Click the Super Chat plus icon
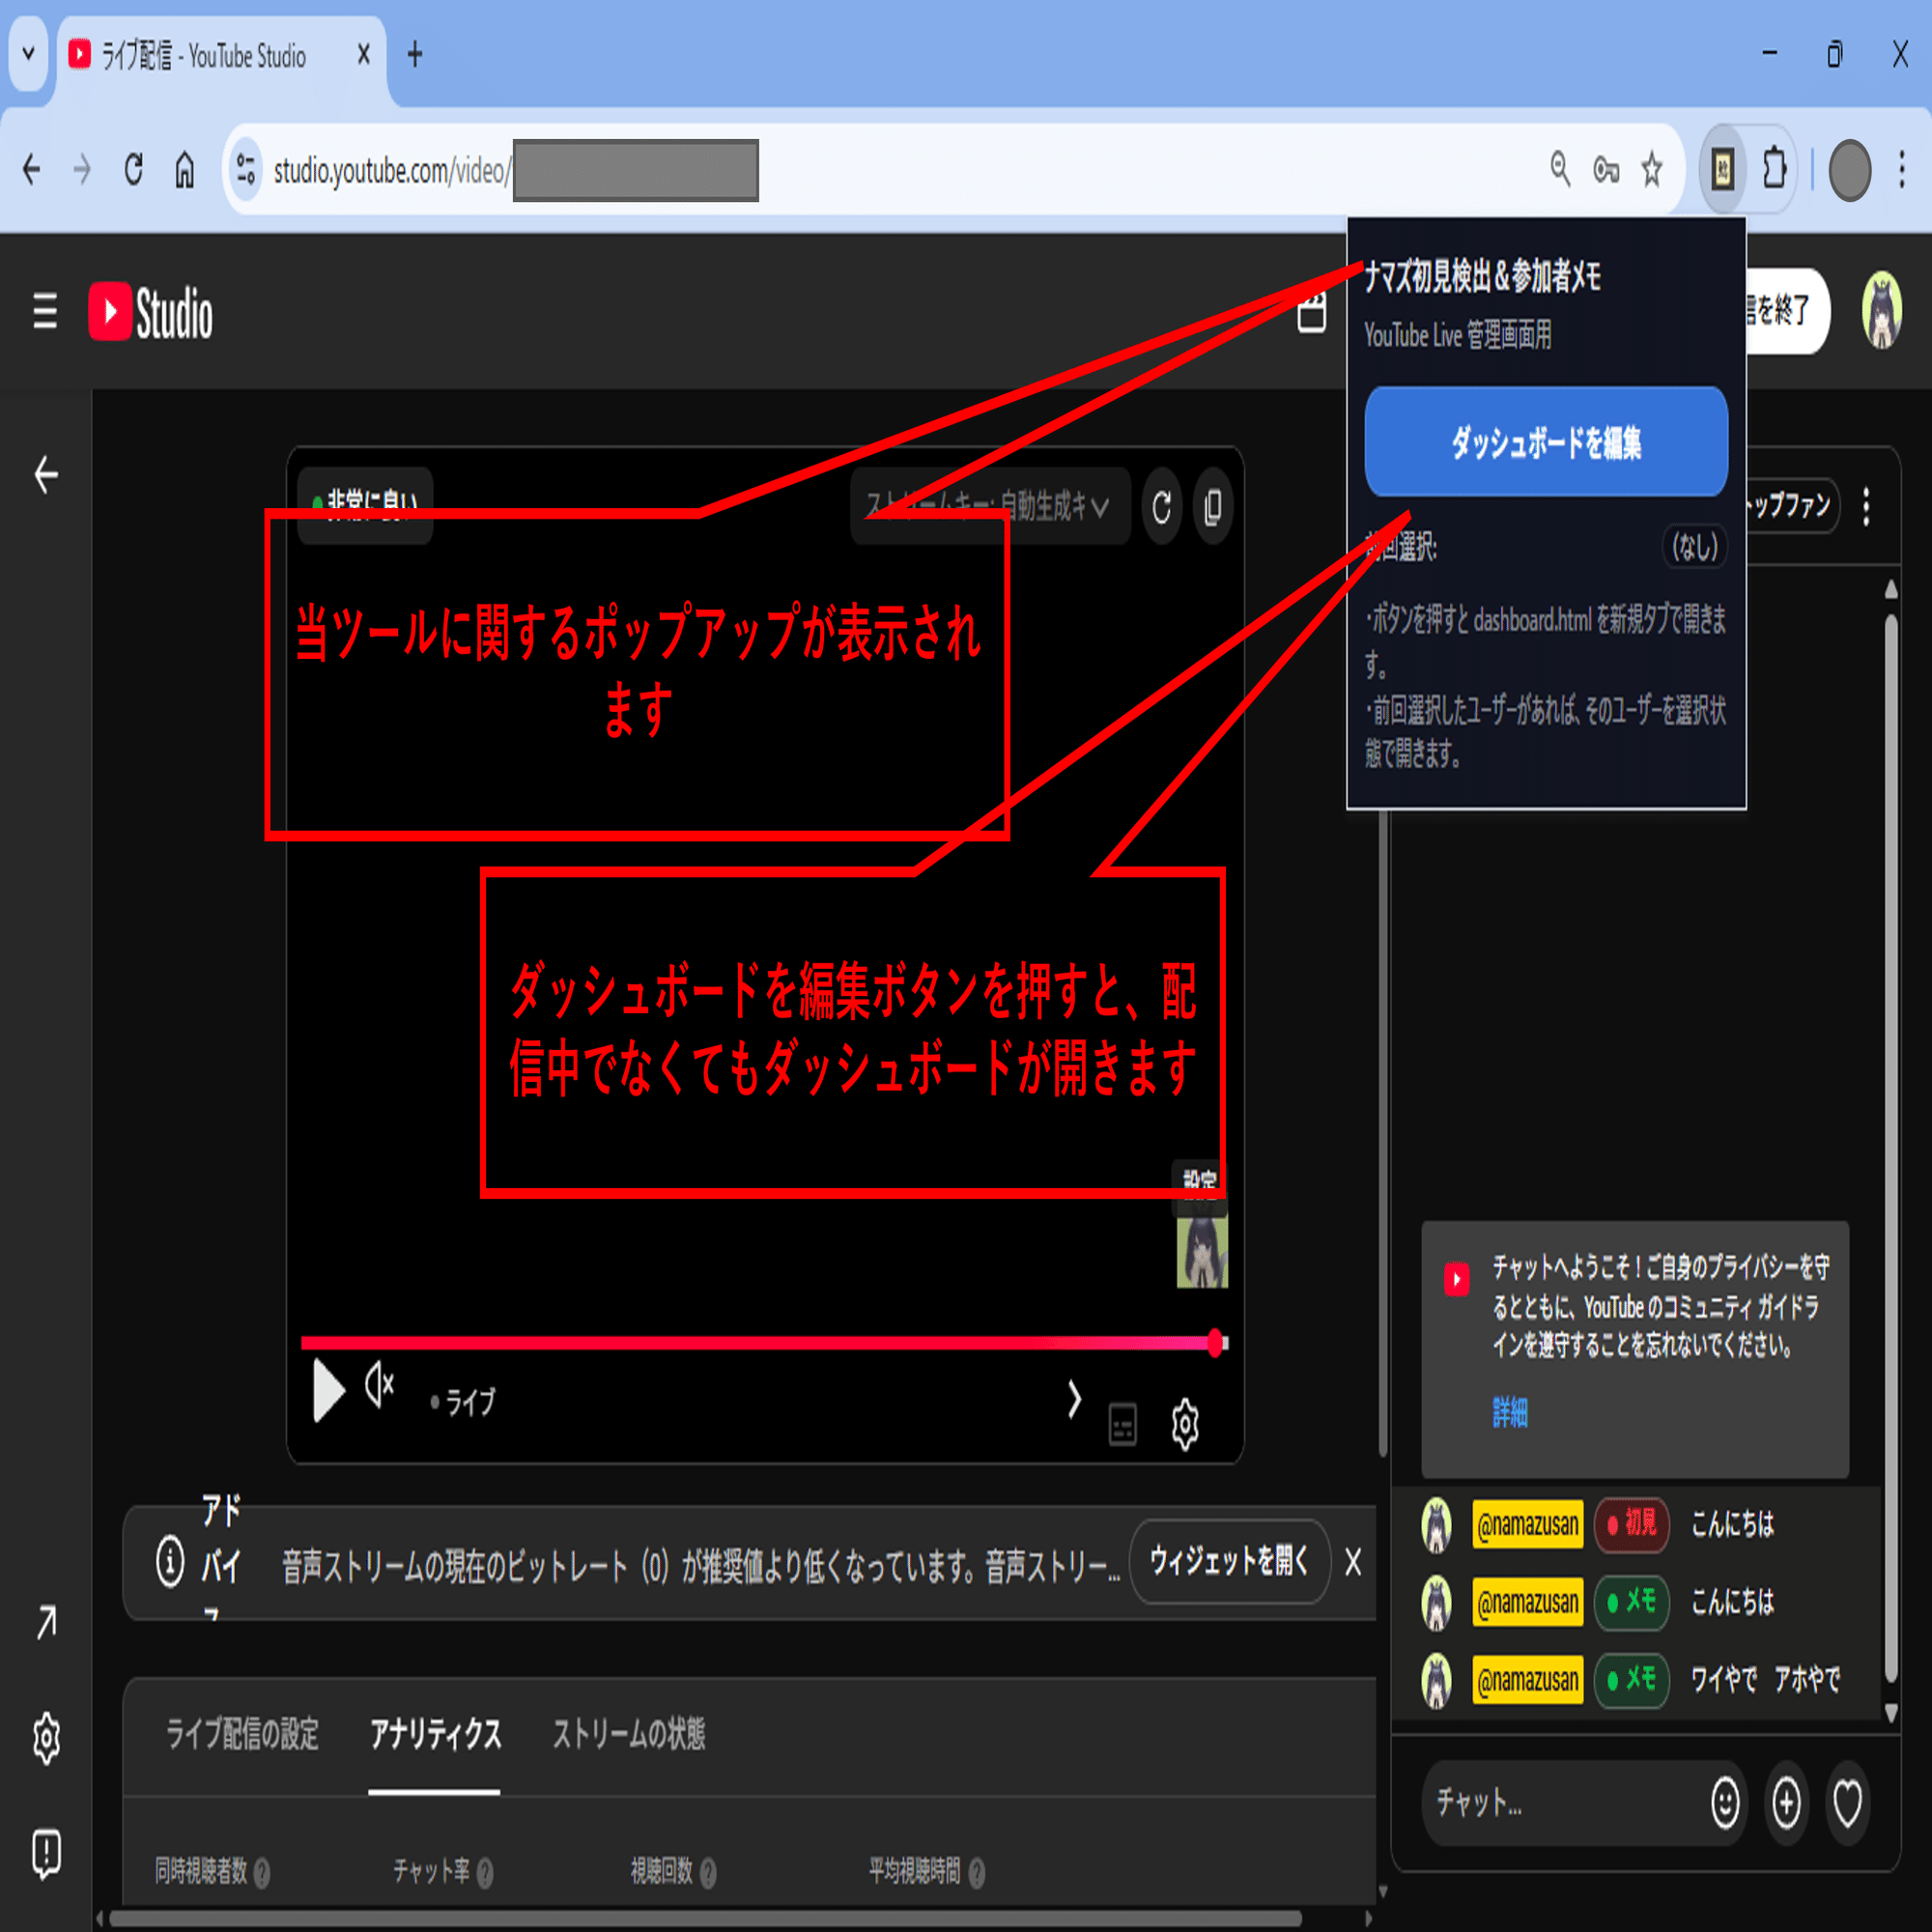Viewport: 1932px width, 1932px height. 1788,1803
